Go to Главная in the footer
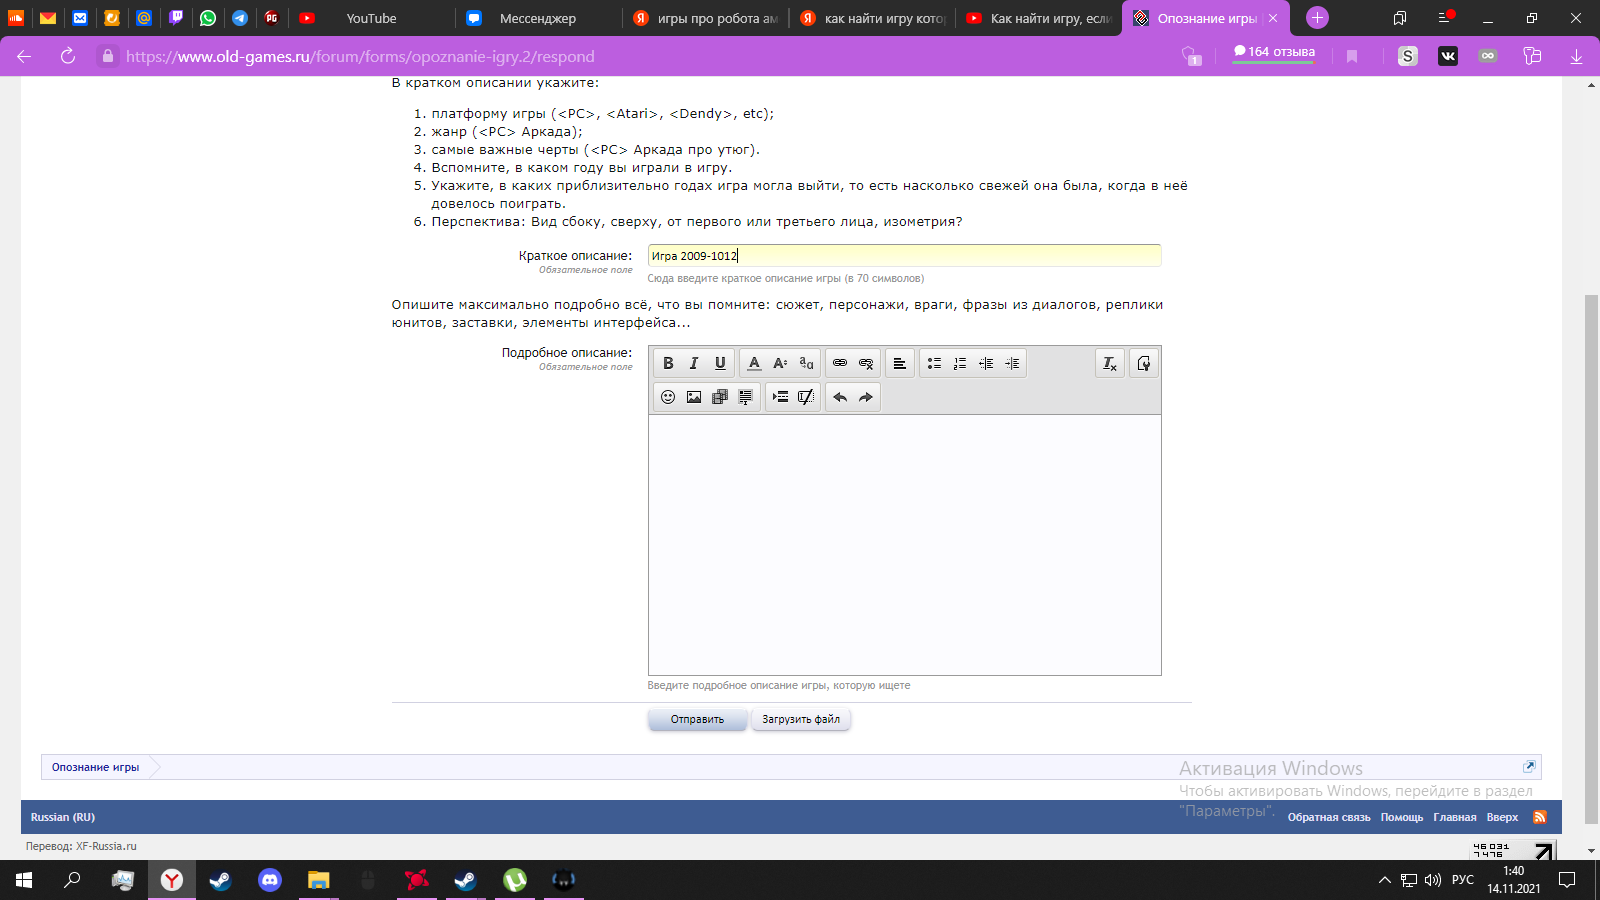 [1455, 817]
